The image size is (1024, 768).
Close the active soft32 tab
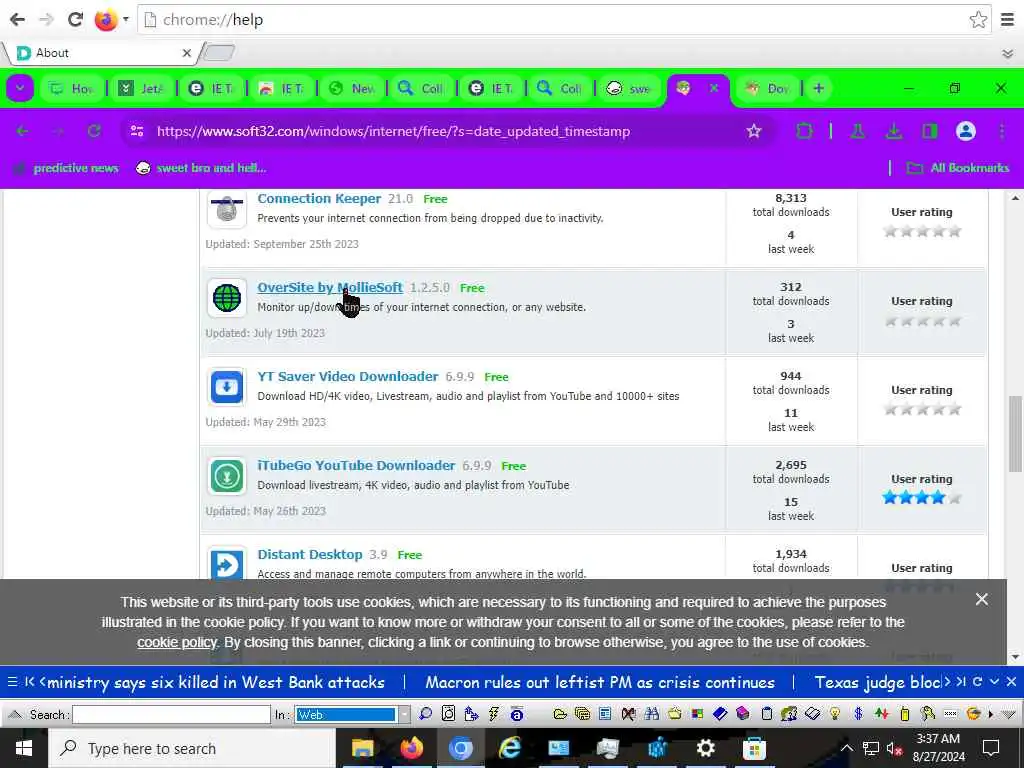tap(714, 88)
